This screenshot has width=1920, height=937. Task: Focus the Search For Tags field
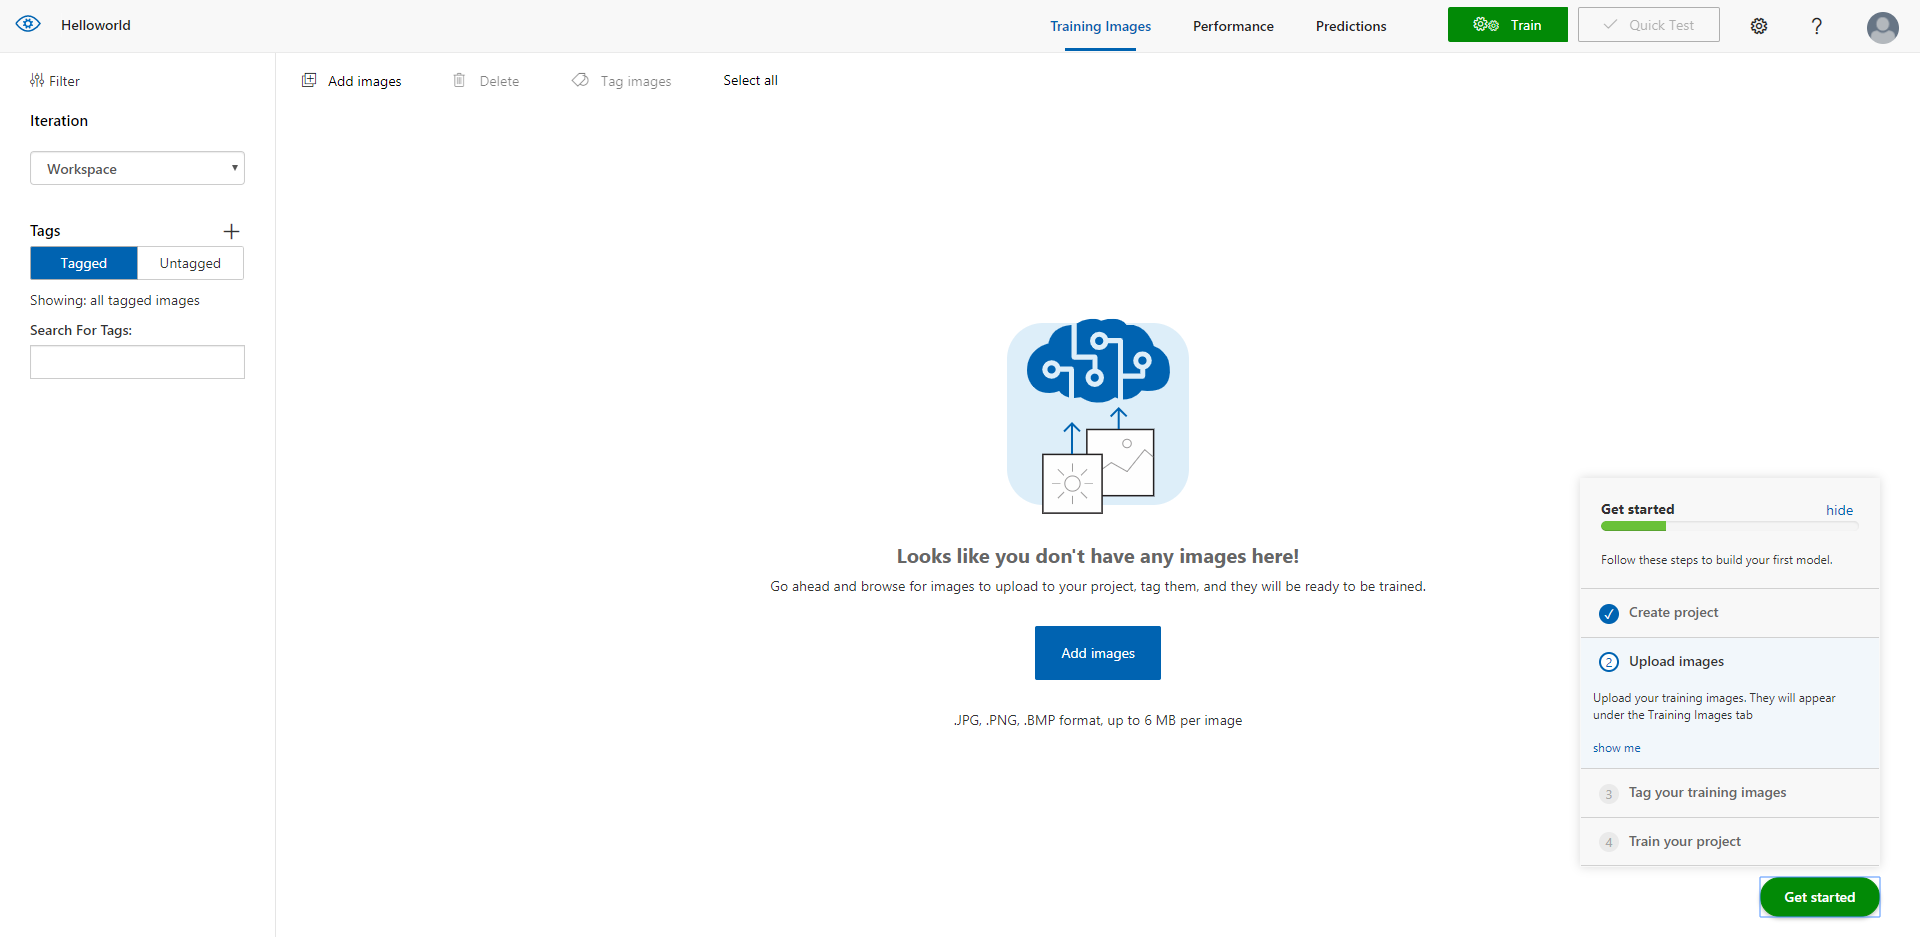[137, 362]
